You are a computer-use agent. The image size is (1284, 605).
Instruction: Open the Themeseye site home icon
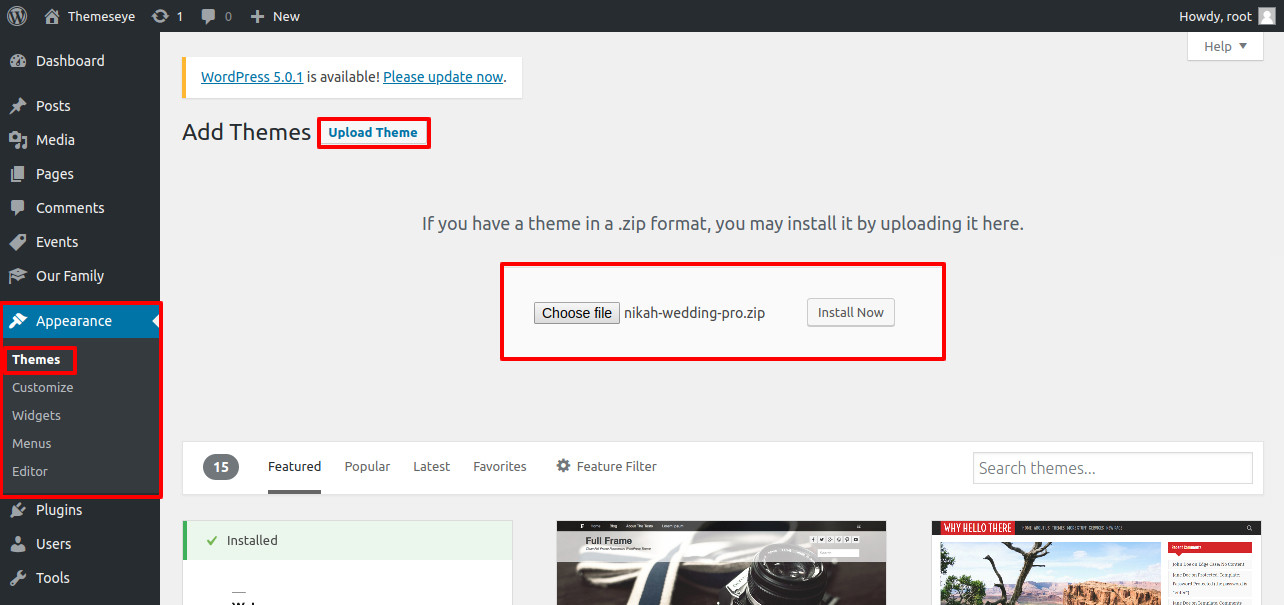pyautogui.click(x=52, y=16)
